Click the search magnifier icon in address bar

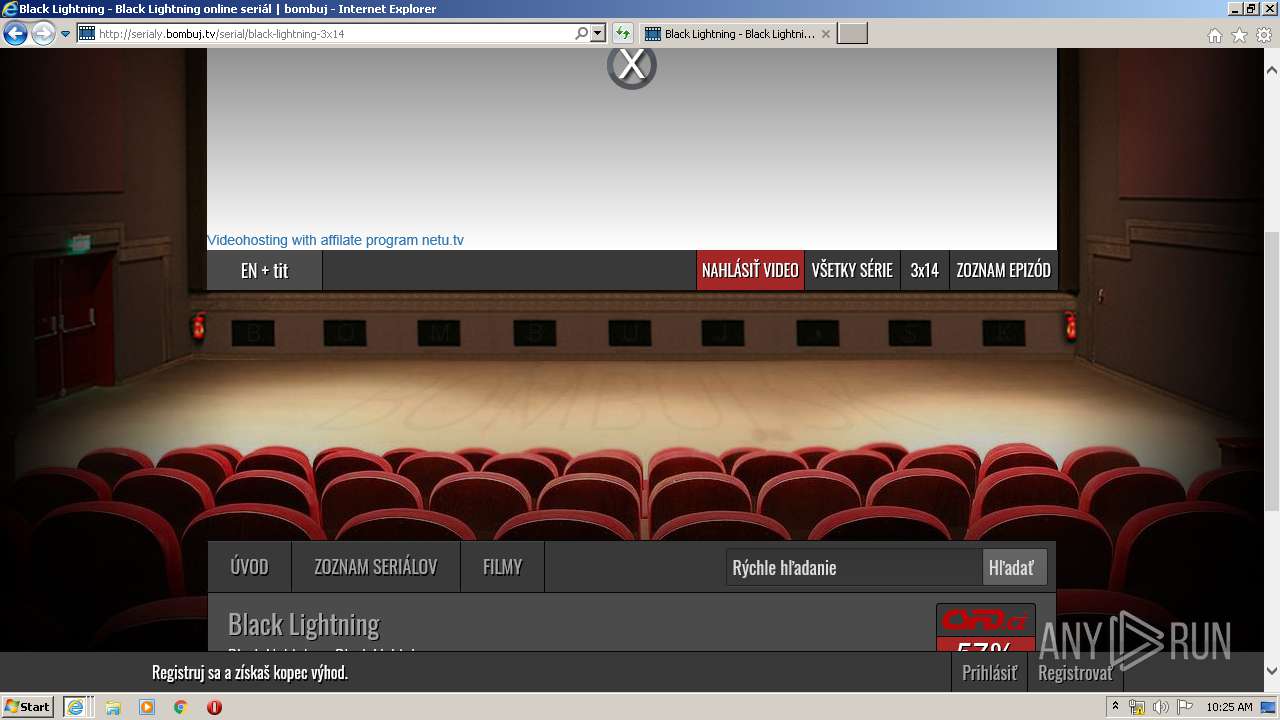[582, 33]
